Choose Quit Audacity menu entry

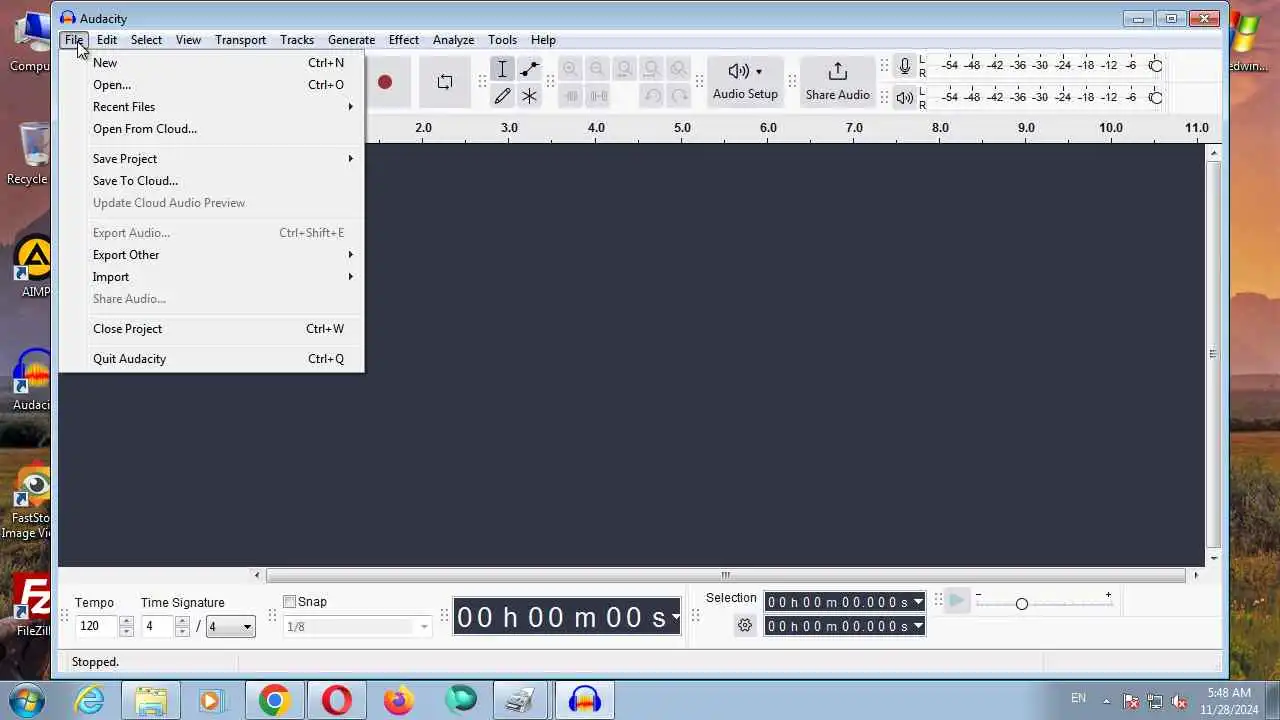coord(211,359)
